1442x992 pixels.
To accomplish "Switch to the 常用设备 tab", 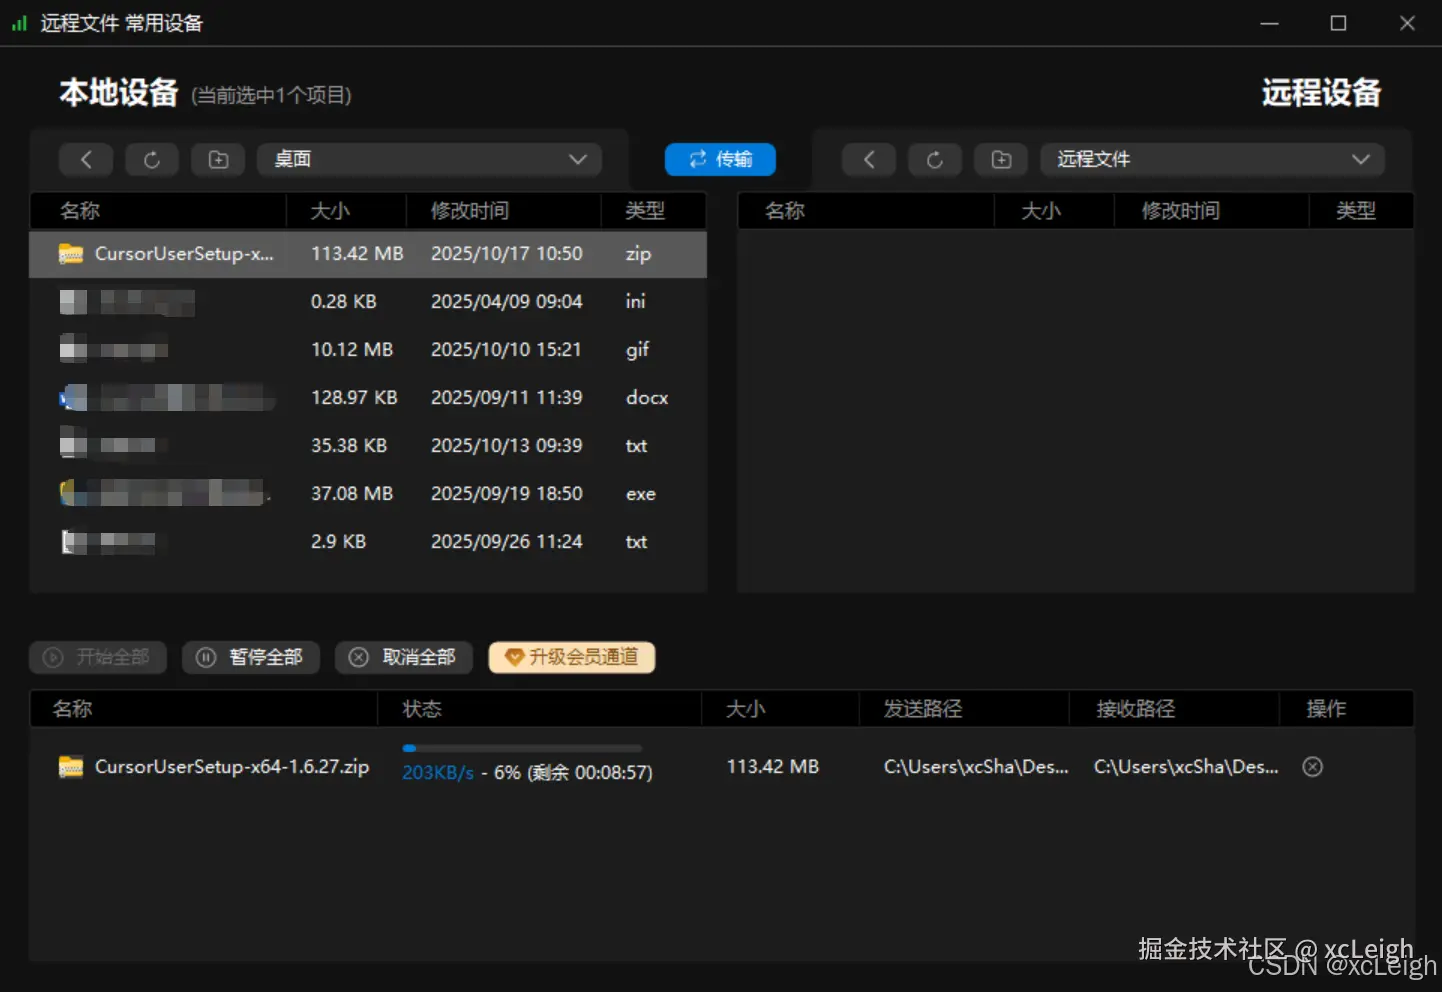I will [165, 23].
